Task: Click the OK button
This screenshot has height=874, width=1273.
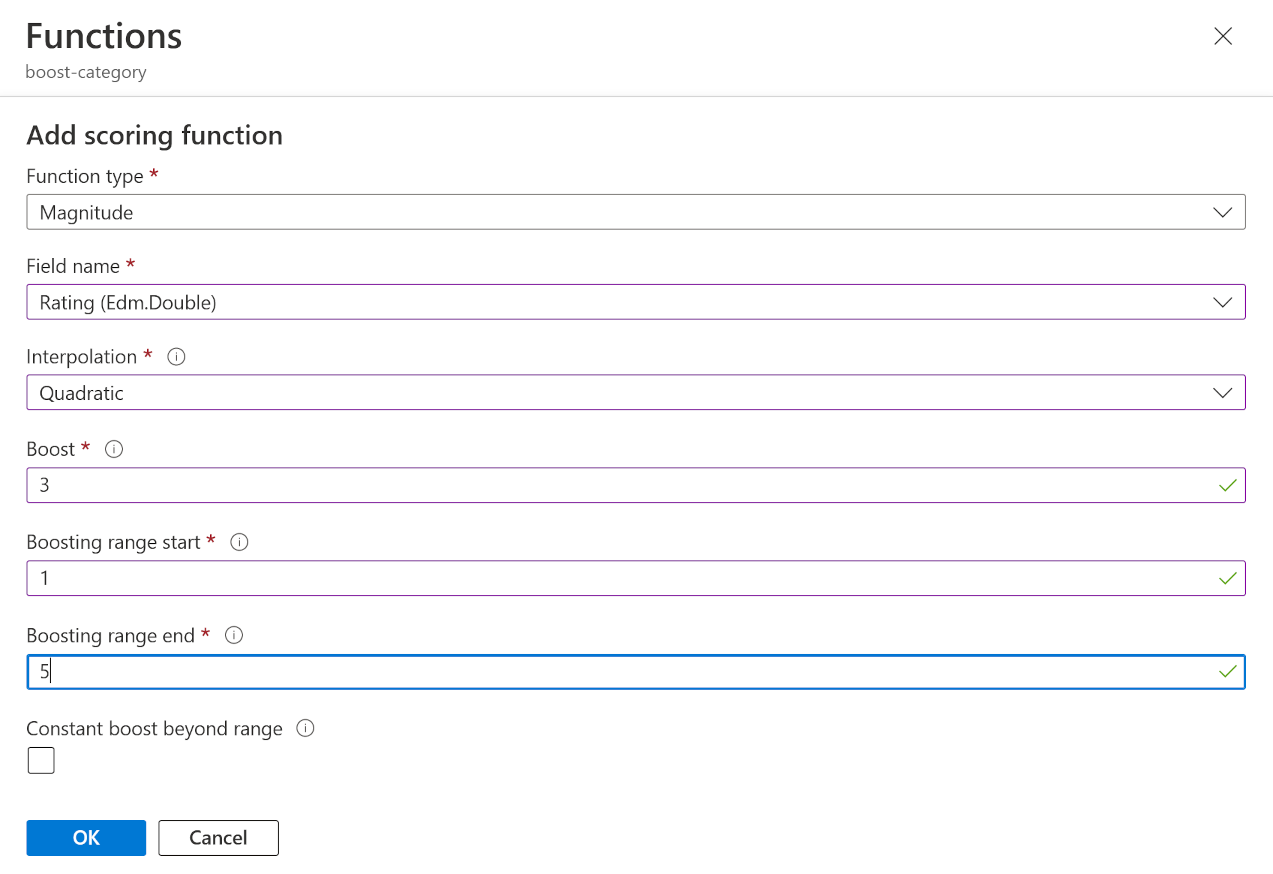Action: tap(86, 838)
